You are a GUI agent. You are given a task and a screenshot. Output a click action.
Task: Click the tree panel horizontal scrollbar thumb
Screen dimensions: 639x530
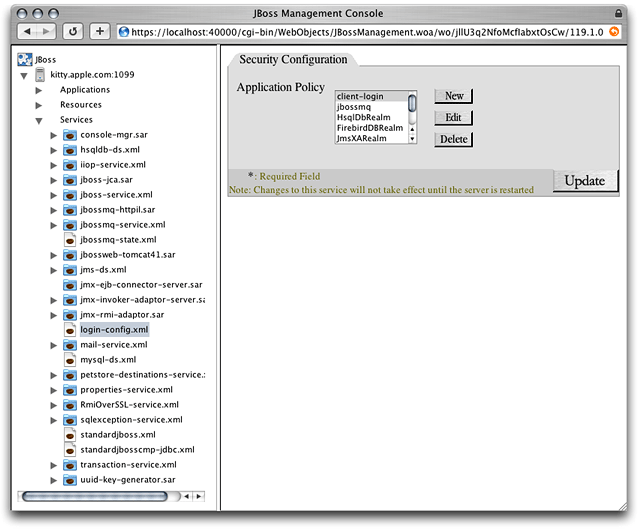pos(95,496)
